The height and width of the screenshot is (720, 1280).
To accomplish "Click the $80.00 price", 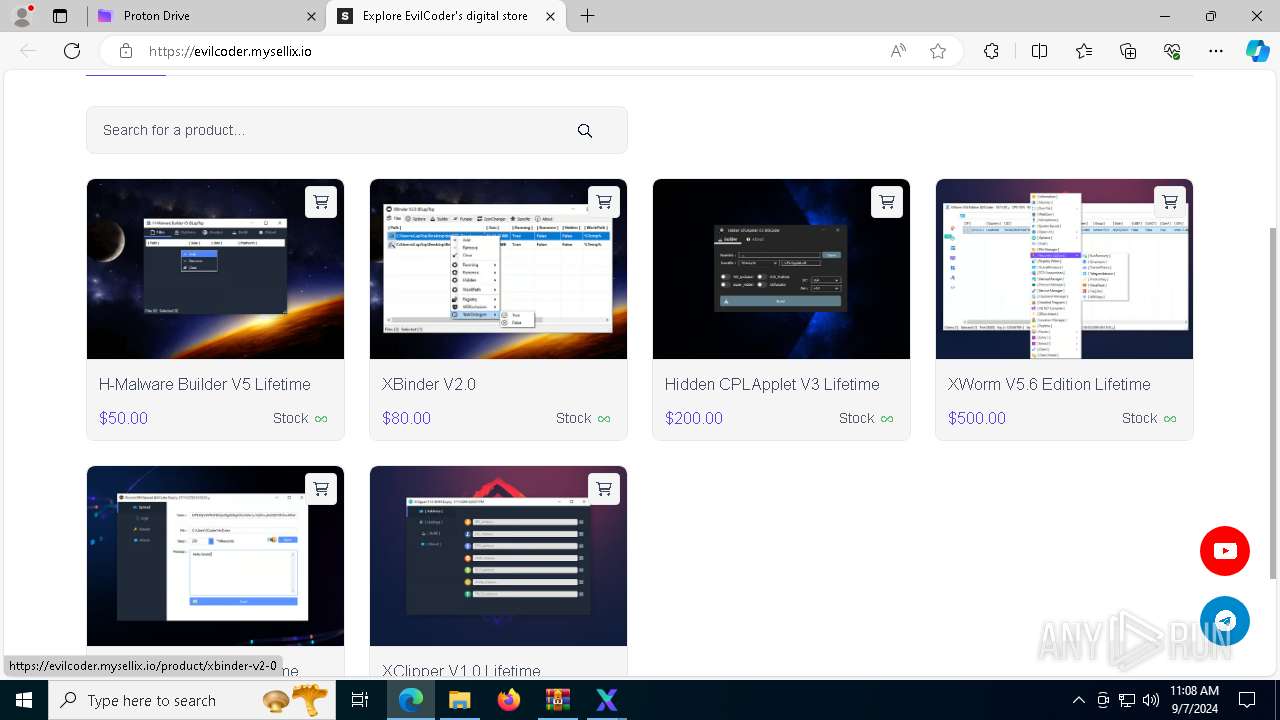I will 406,418.
